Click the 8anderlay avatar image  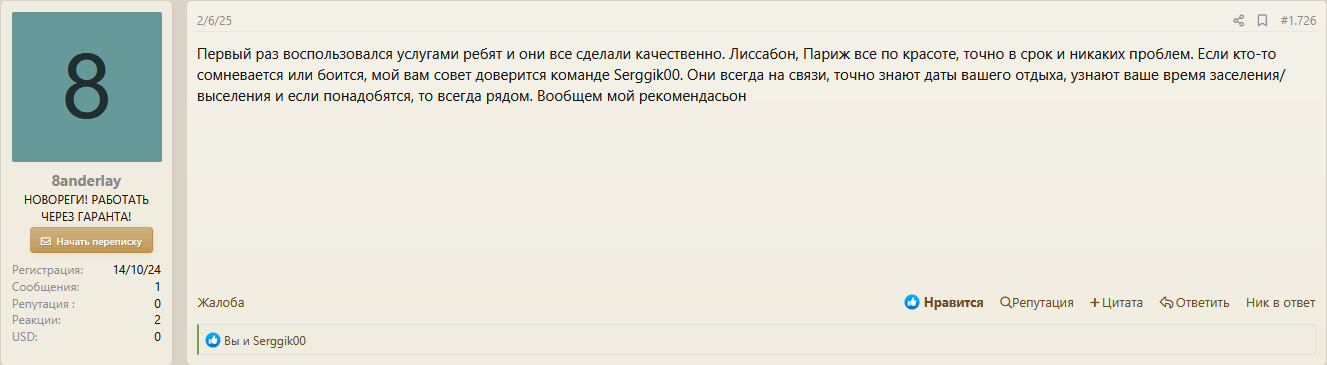pos(87,87)
